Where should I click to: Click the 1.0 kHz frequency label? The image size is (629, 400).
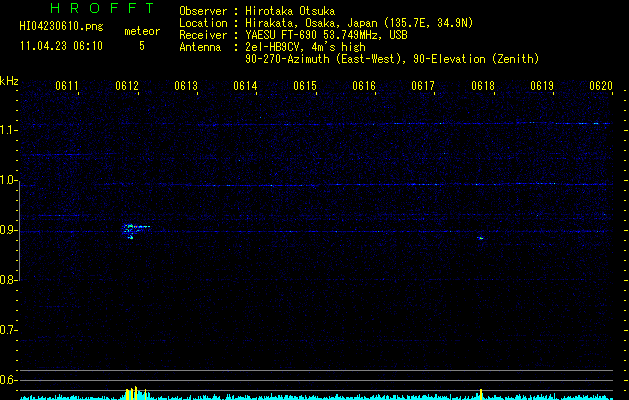[x=8, y=180]
